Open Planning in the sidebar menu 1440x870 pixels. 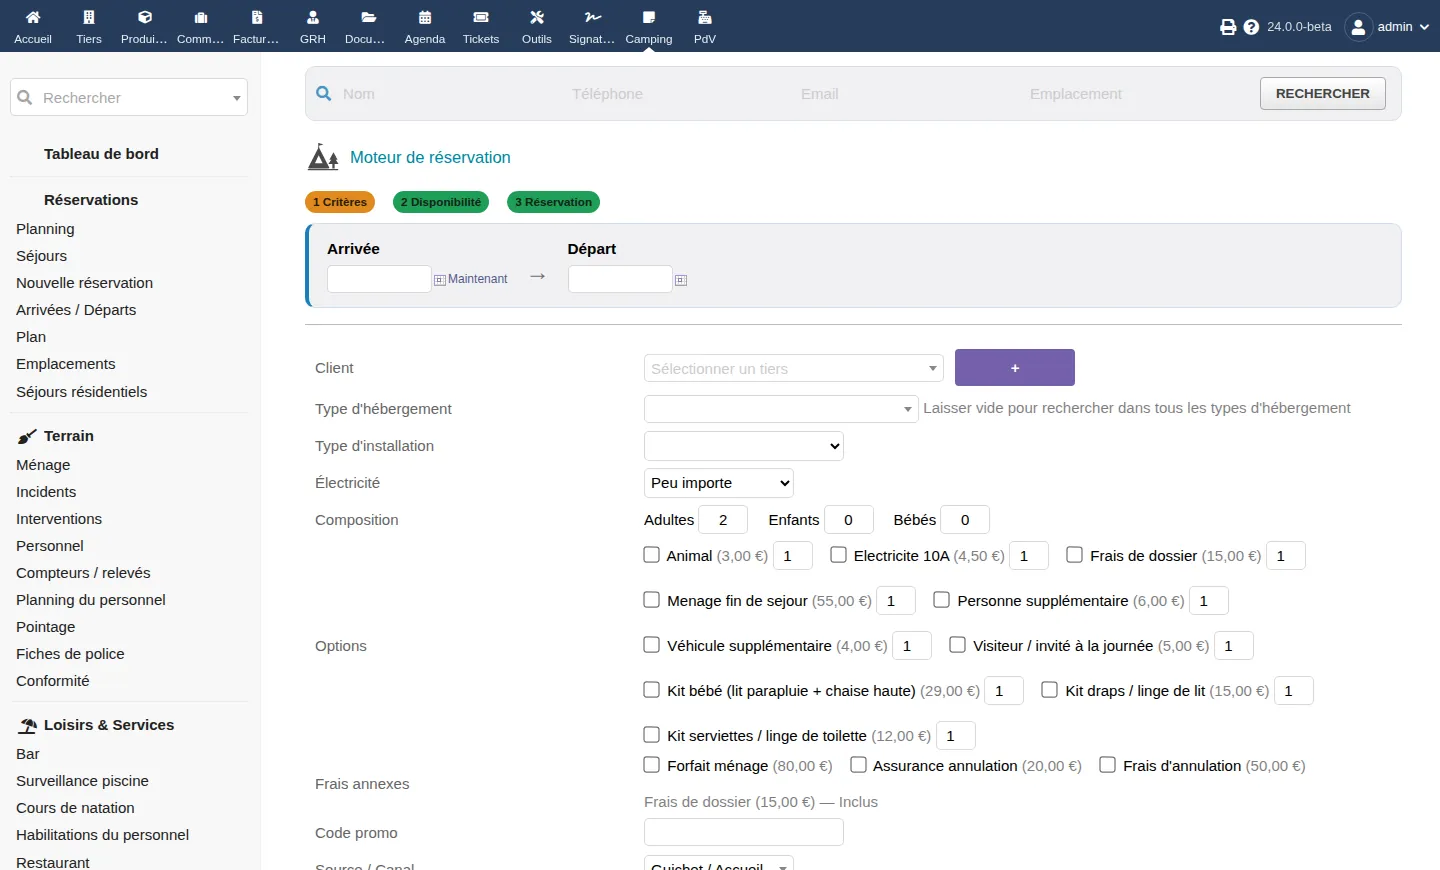(x=45, y=229)
